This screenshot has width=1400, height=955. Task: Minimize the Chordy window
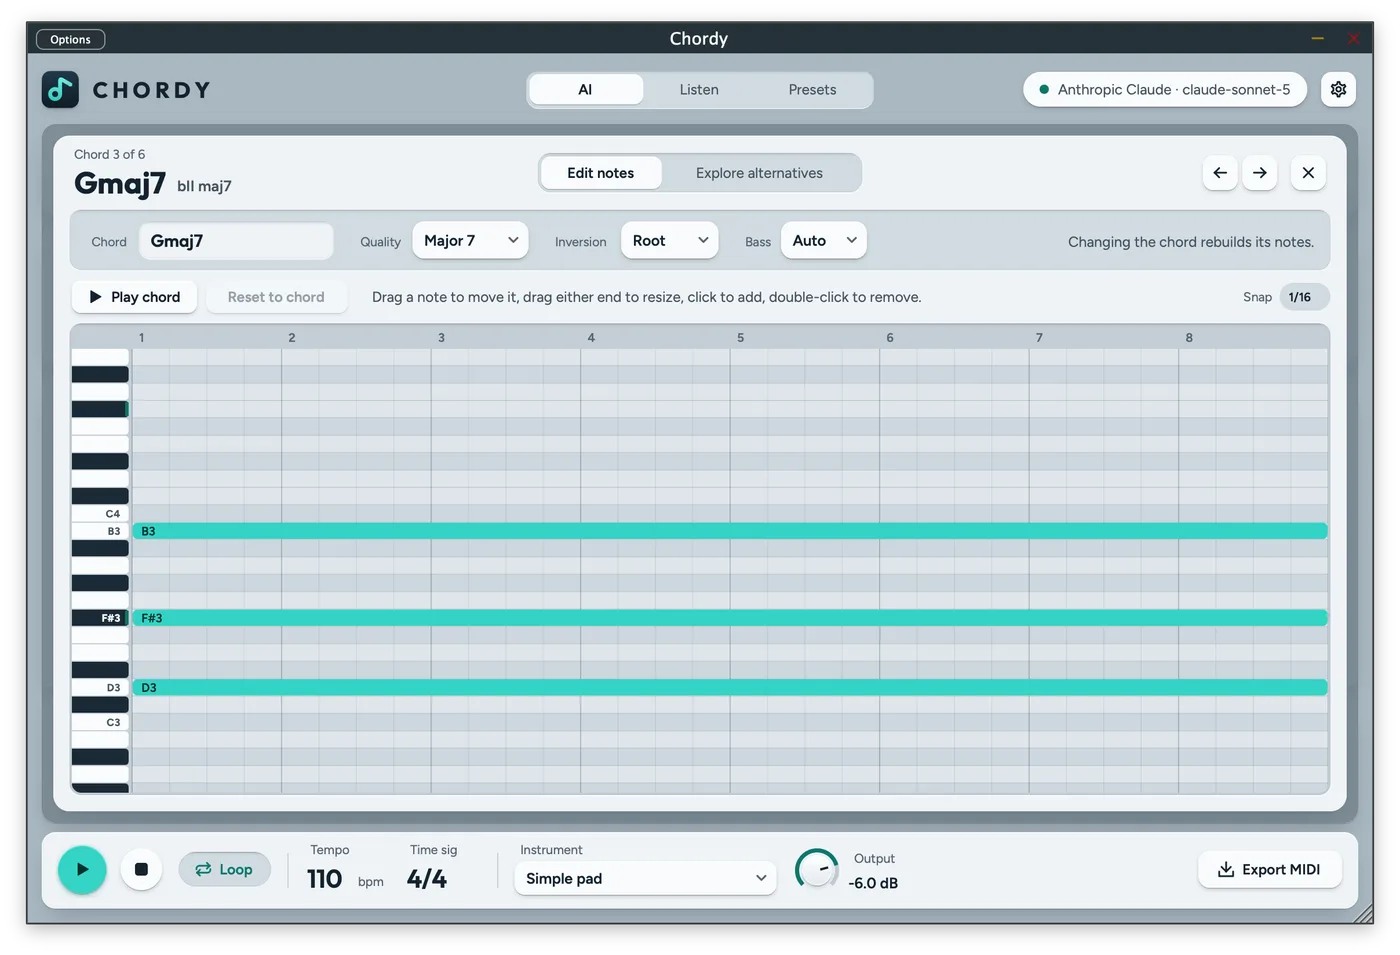1317,39
